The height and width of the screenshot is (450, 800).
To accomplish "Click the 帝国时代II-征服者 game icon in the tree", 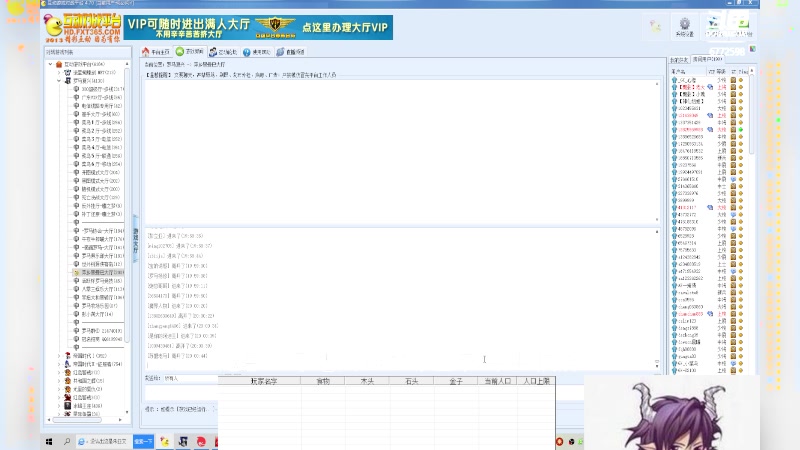I will click(x=67, y=364).
